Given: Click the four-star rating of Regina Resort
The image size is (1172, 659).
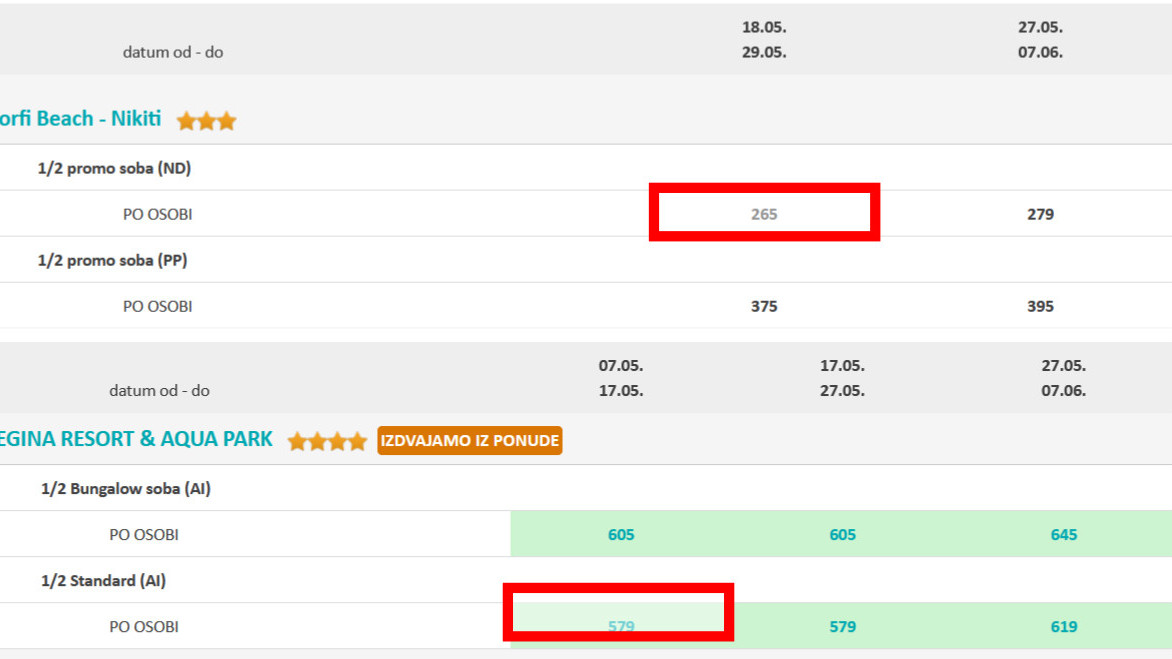Looking at the screenshot, I should pos(327,442).
